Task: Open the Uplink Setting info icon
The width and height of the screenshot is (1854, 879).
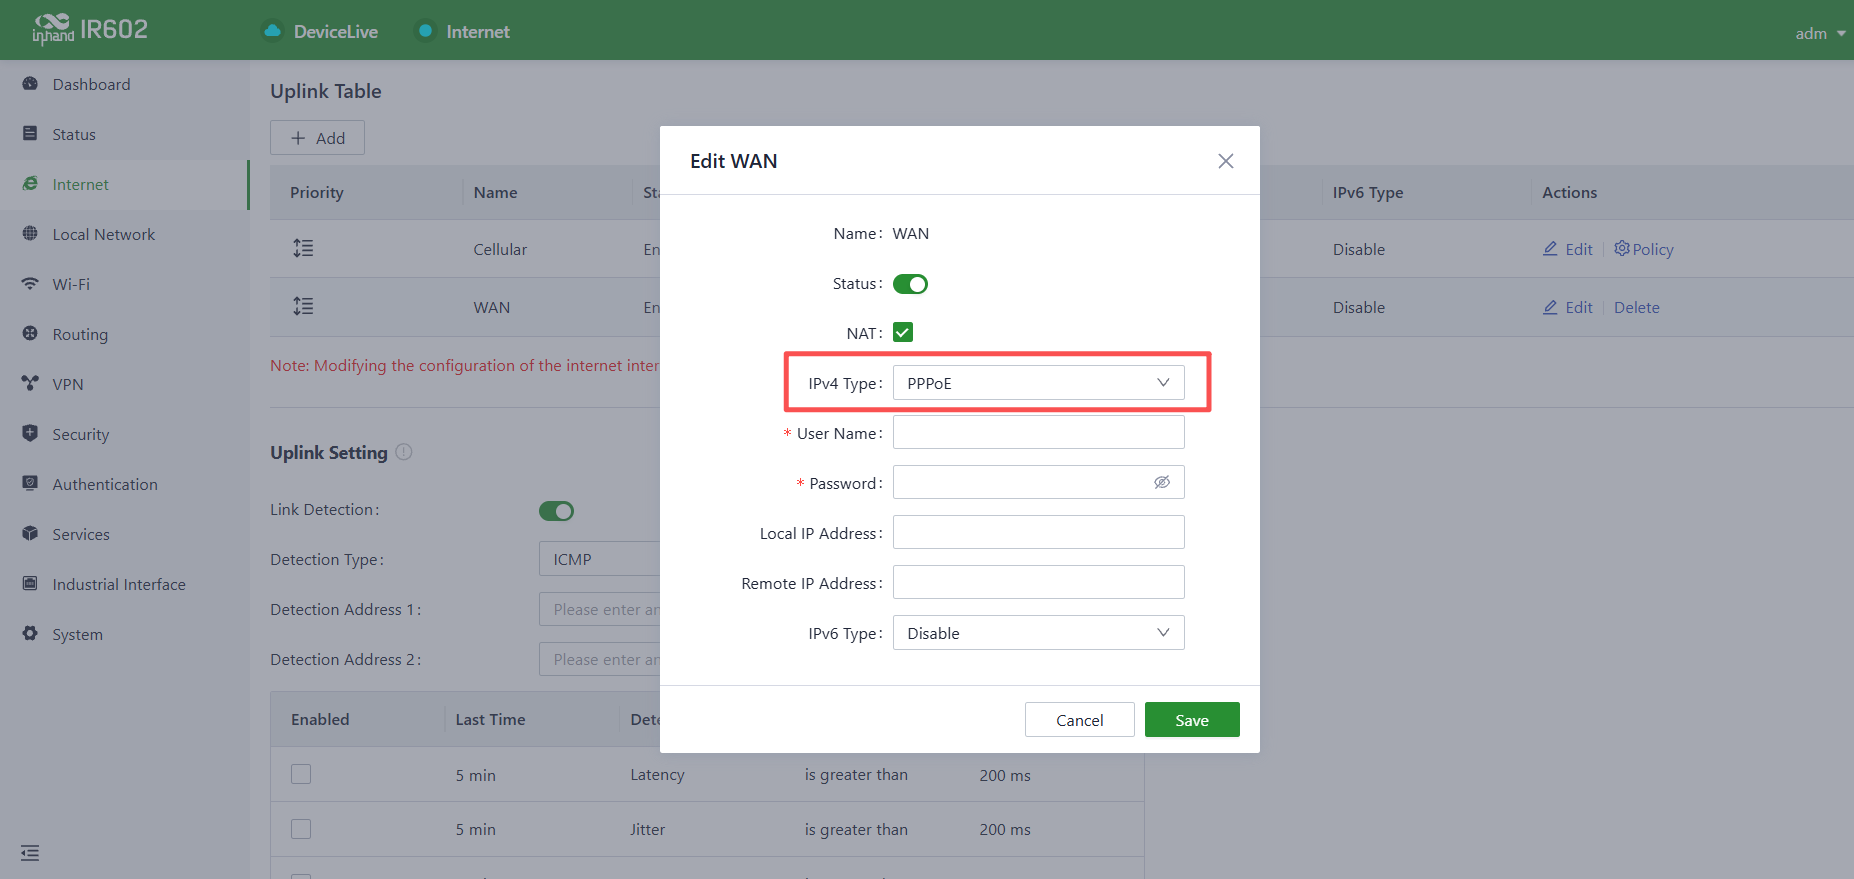Action: tap(404, 452)
